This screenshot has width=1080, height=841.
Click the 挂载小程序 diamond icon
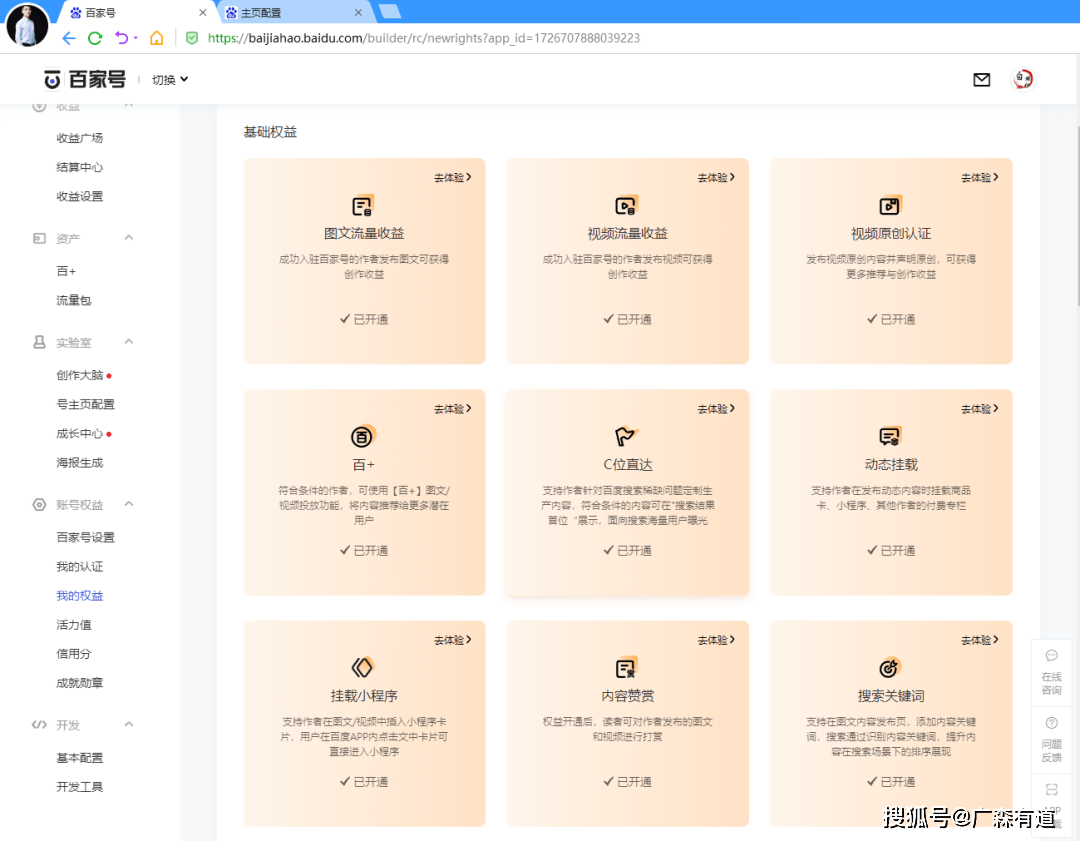tap(362, 667)
